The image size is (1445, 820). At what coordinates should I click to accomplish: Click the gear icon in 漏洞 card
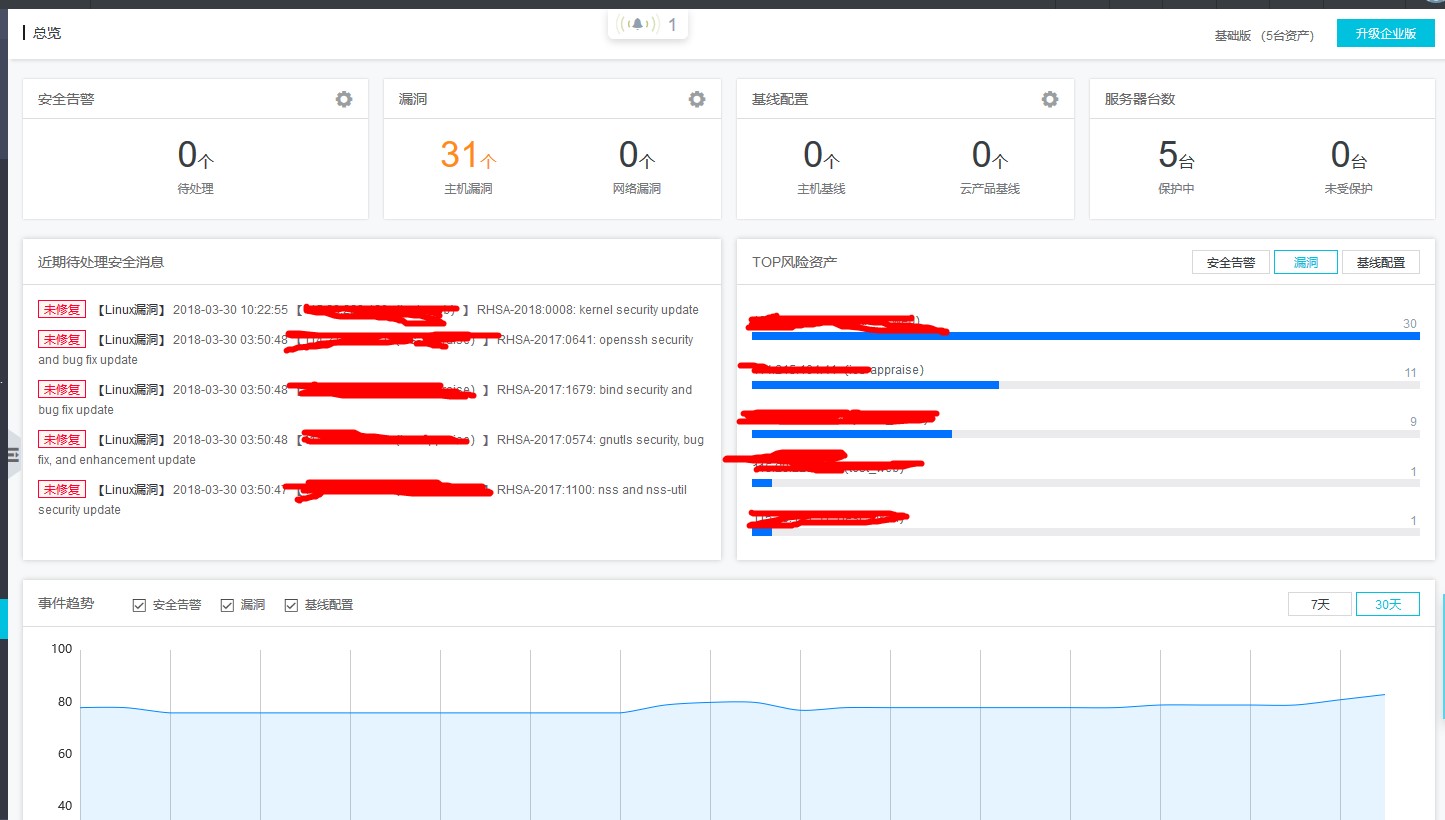[697, 99]
